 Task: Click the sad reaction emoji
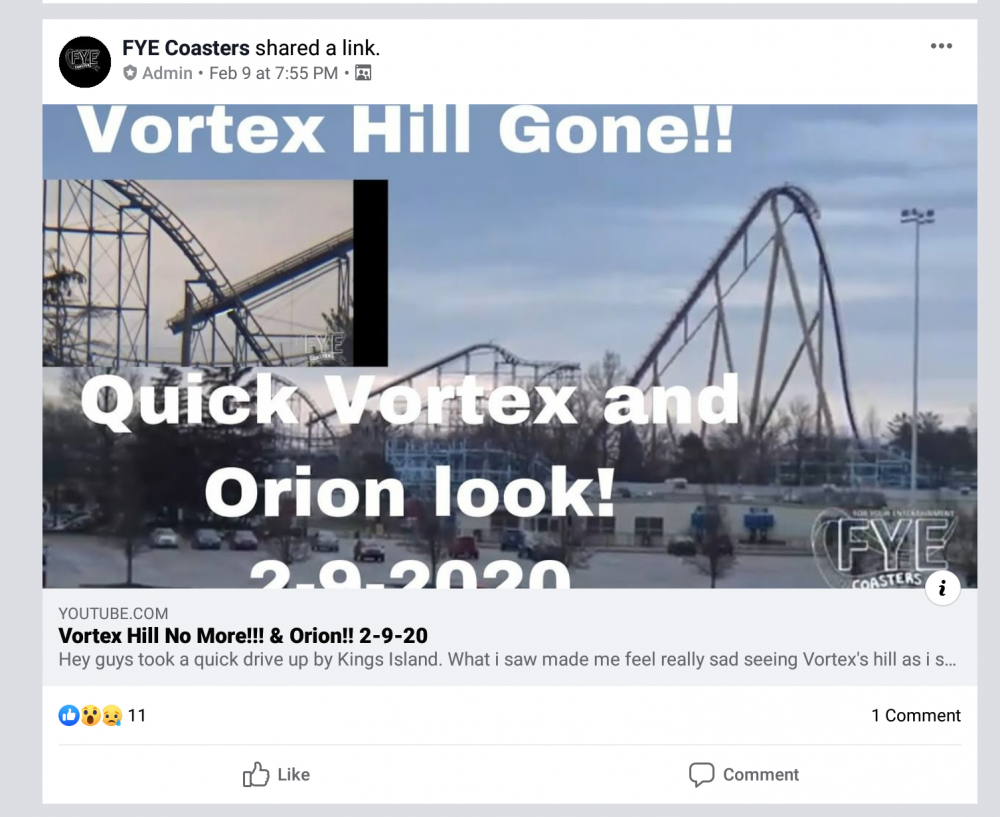[112, 716]
